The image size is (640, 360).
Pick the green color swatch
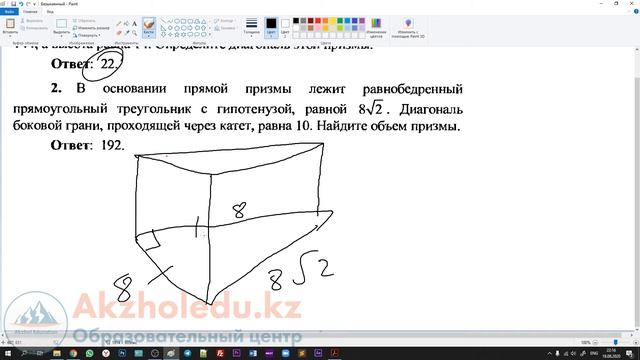pos(340,21)
